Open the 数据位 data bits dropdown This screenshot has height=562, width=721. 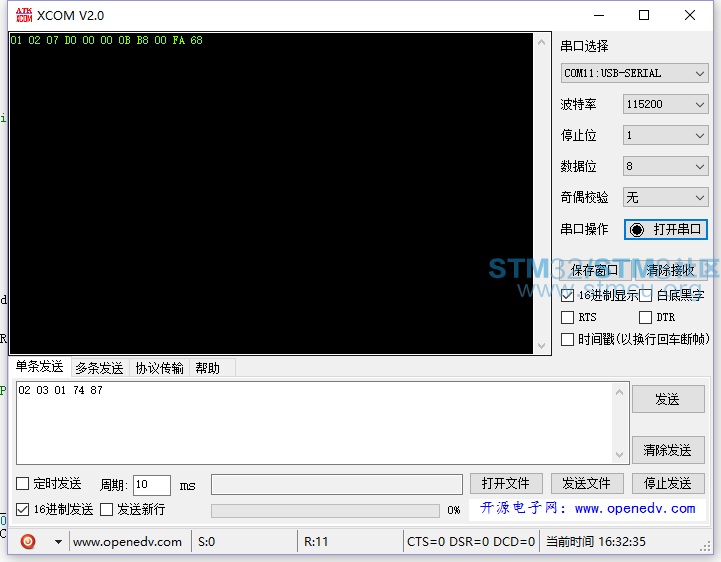coord(665,166)
